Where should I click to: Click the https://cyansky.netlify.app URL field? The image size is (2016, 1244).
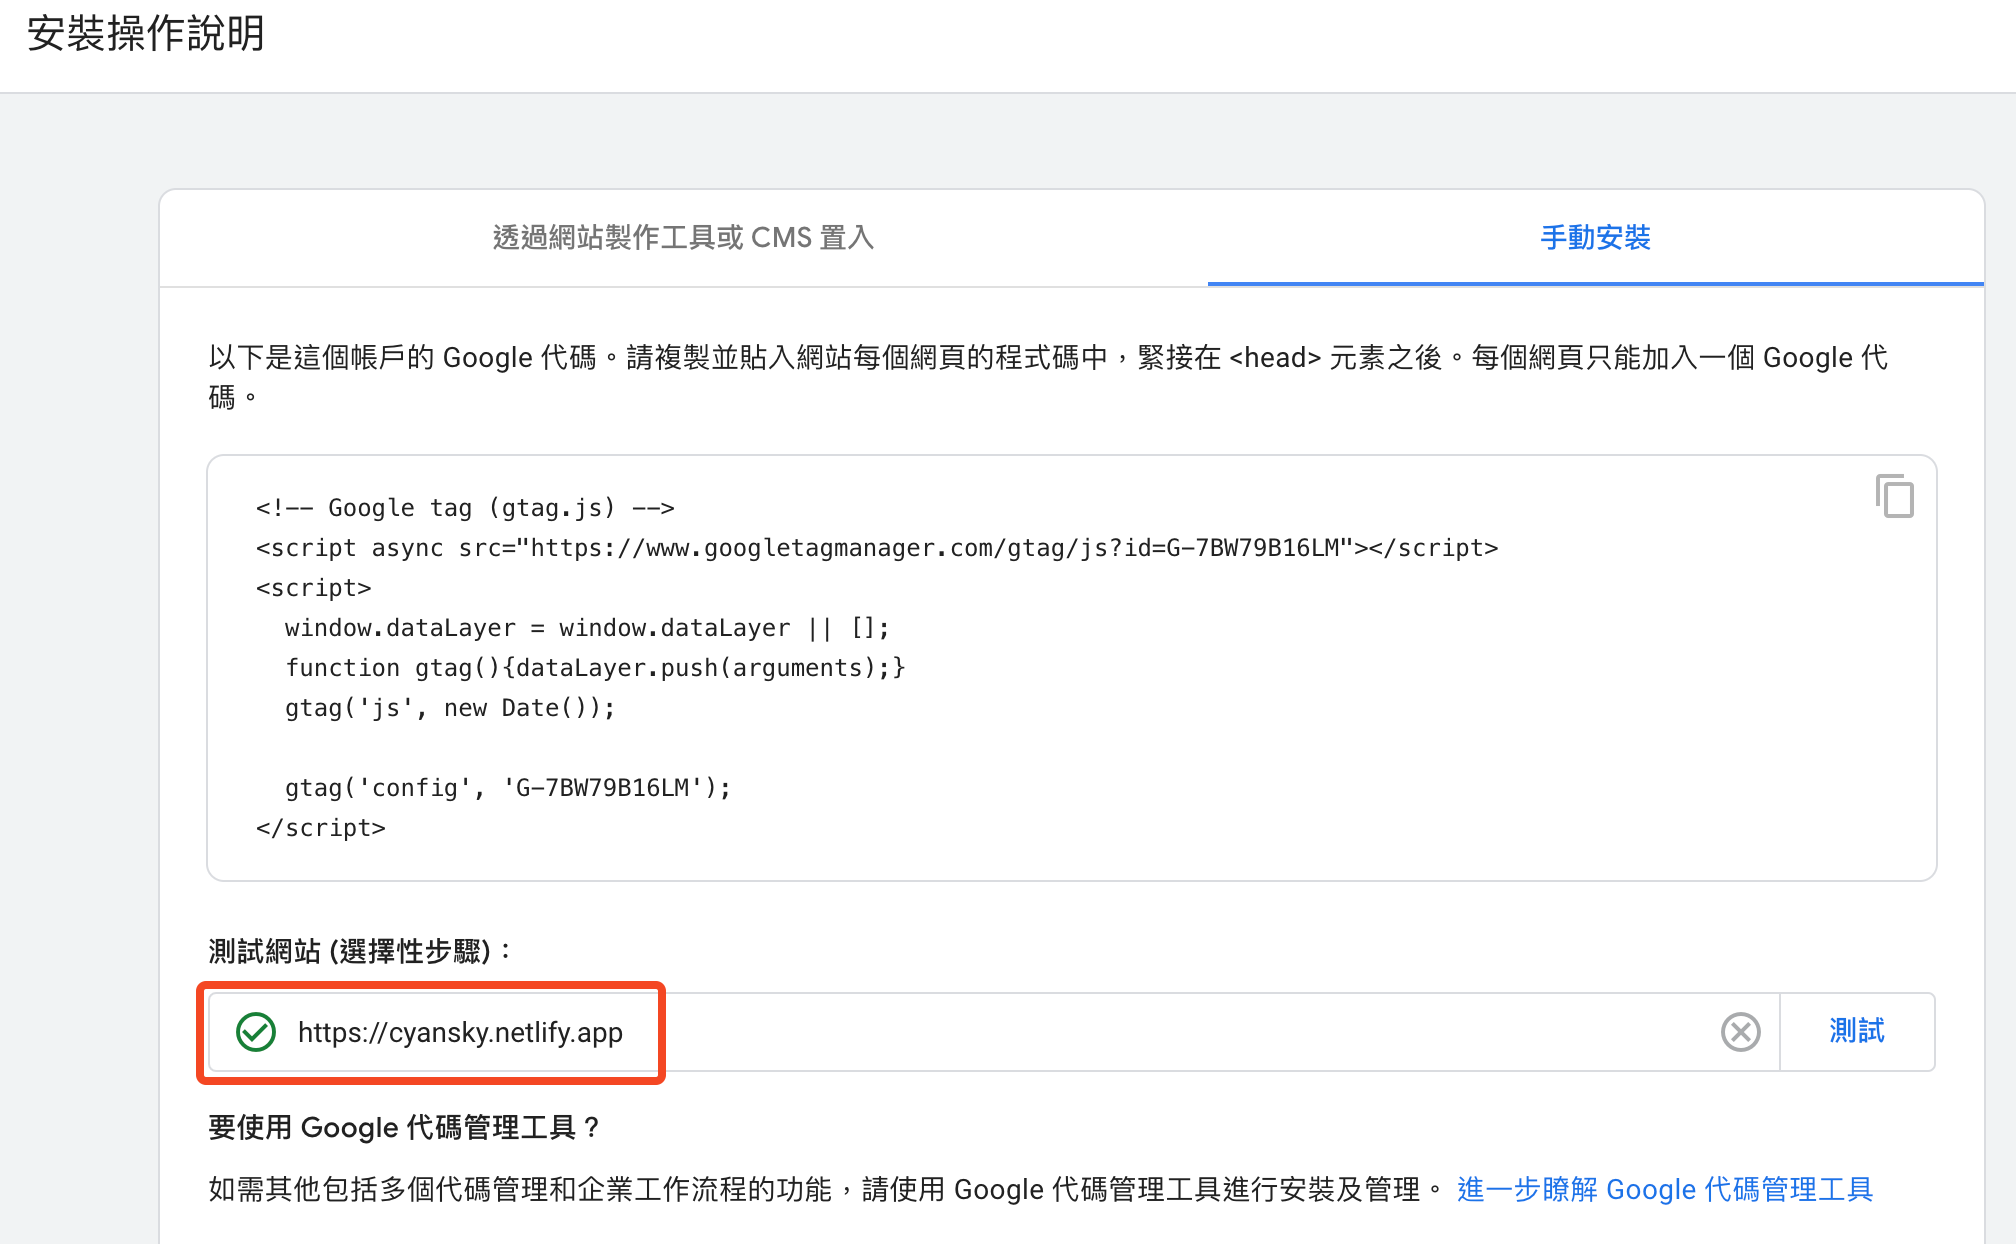pyautogui.click(x=992, y=1032)
